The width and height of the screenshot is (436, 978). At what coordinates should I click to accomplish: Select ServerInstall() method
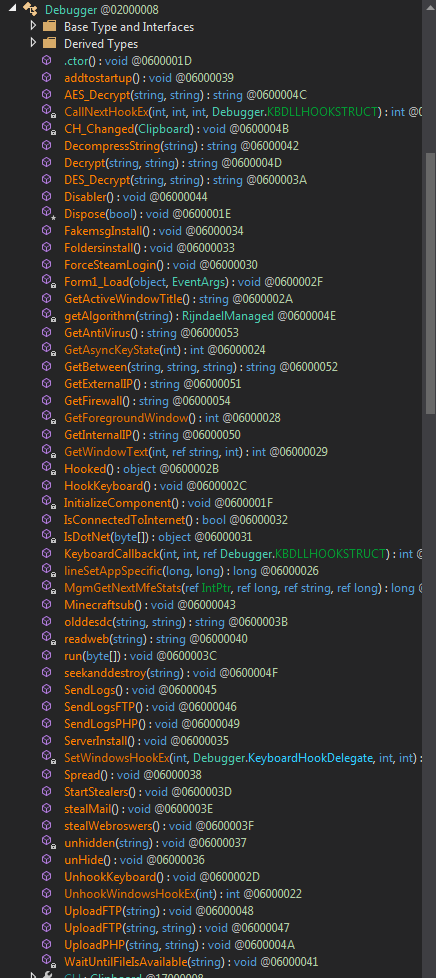pos(146,740)
